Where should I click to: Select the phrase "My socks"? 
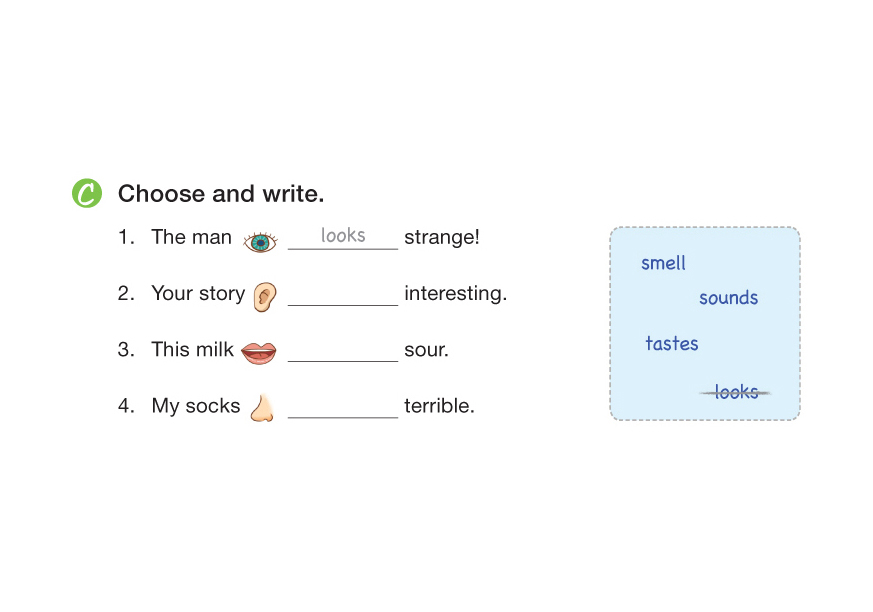pyautogui.click(x=196, y=406)
